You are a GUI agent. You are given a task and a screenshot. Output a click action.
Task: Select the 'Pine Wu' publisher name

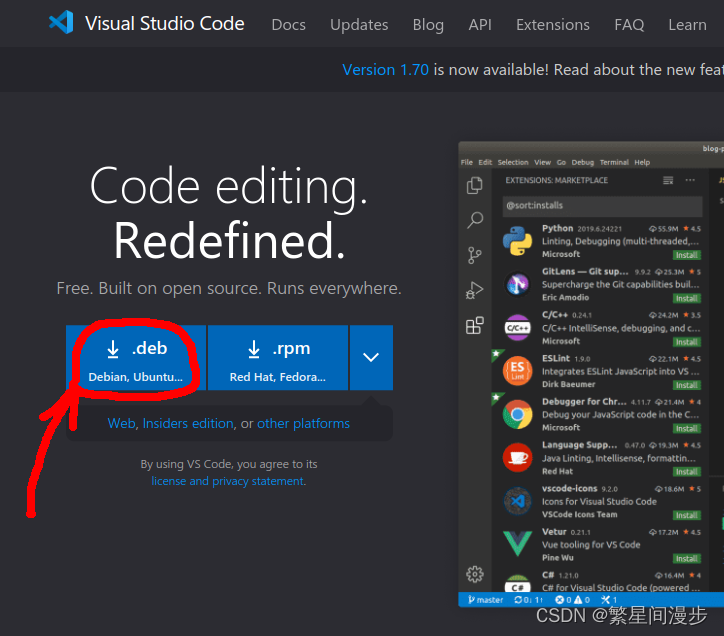[558, 557]
